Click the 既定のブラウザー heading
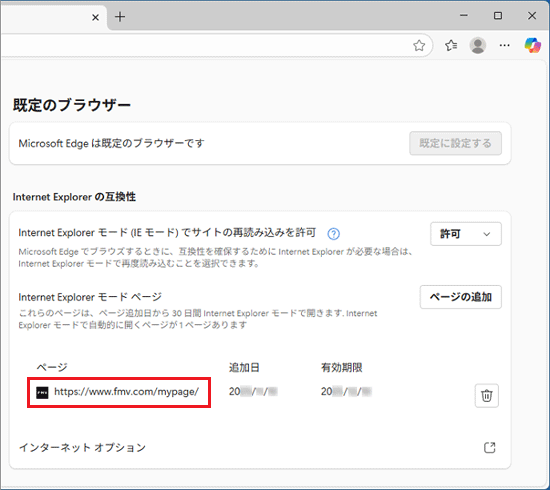 pyautogui.click(x=72, y=105)
